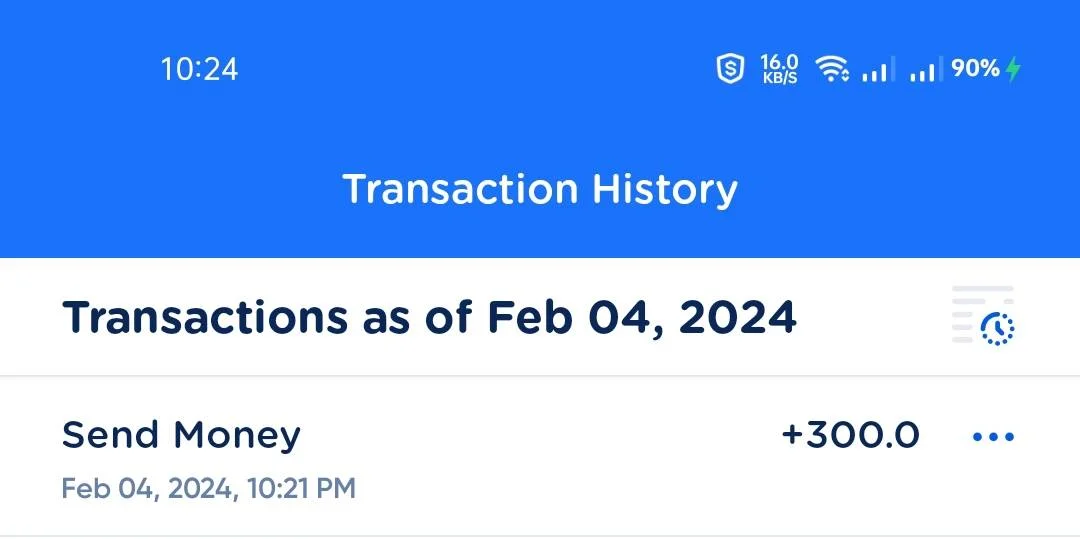The height and width of the screenshot is (539, 1080).
Task: Click the middle dot of the ellipsis menu
Action: [993, 436]
